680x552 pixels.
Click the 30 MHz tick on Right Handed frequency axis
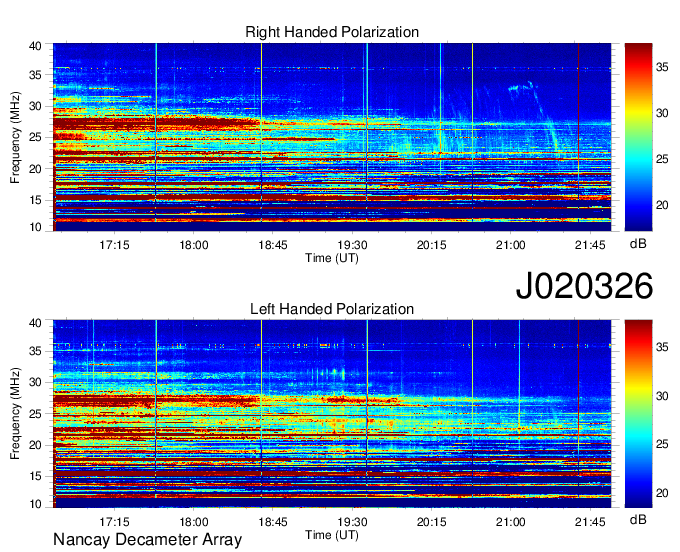pyautogui.click(x=35, y=106)
